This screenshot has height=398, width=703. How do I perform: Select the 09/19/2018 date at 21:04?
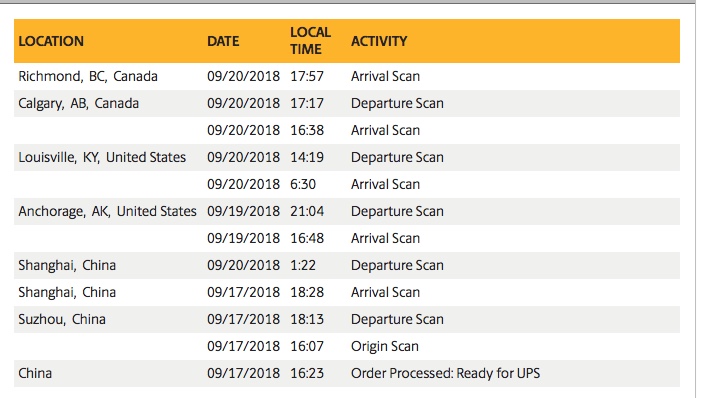coord(243,211)
